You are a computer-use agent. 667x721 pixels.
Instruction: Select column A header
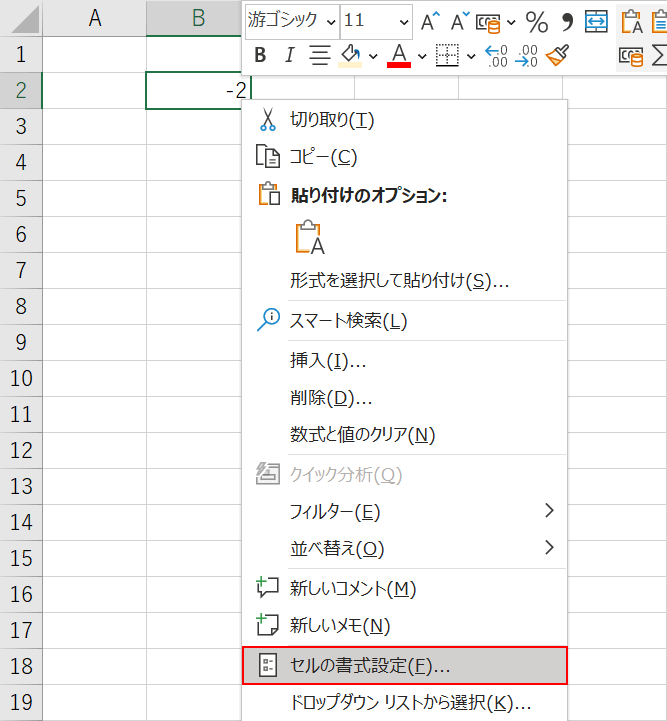pos(94,18)
